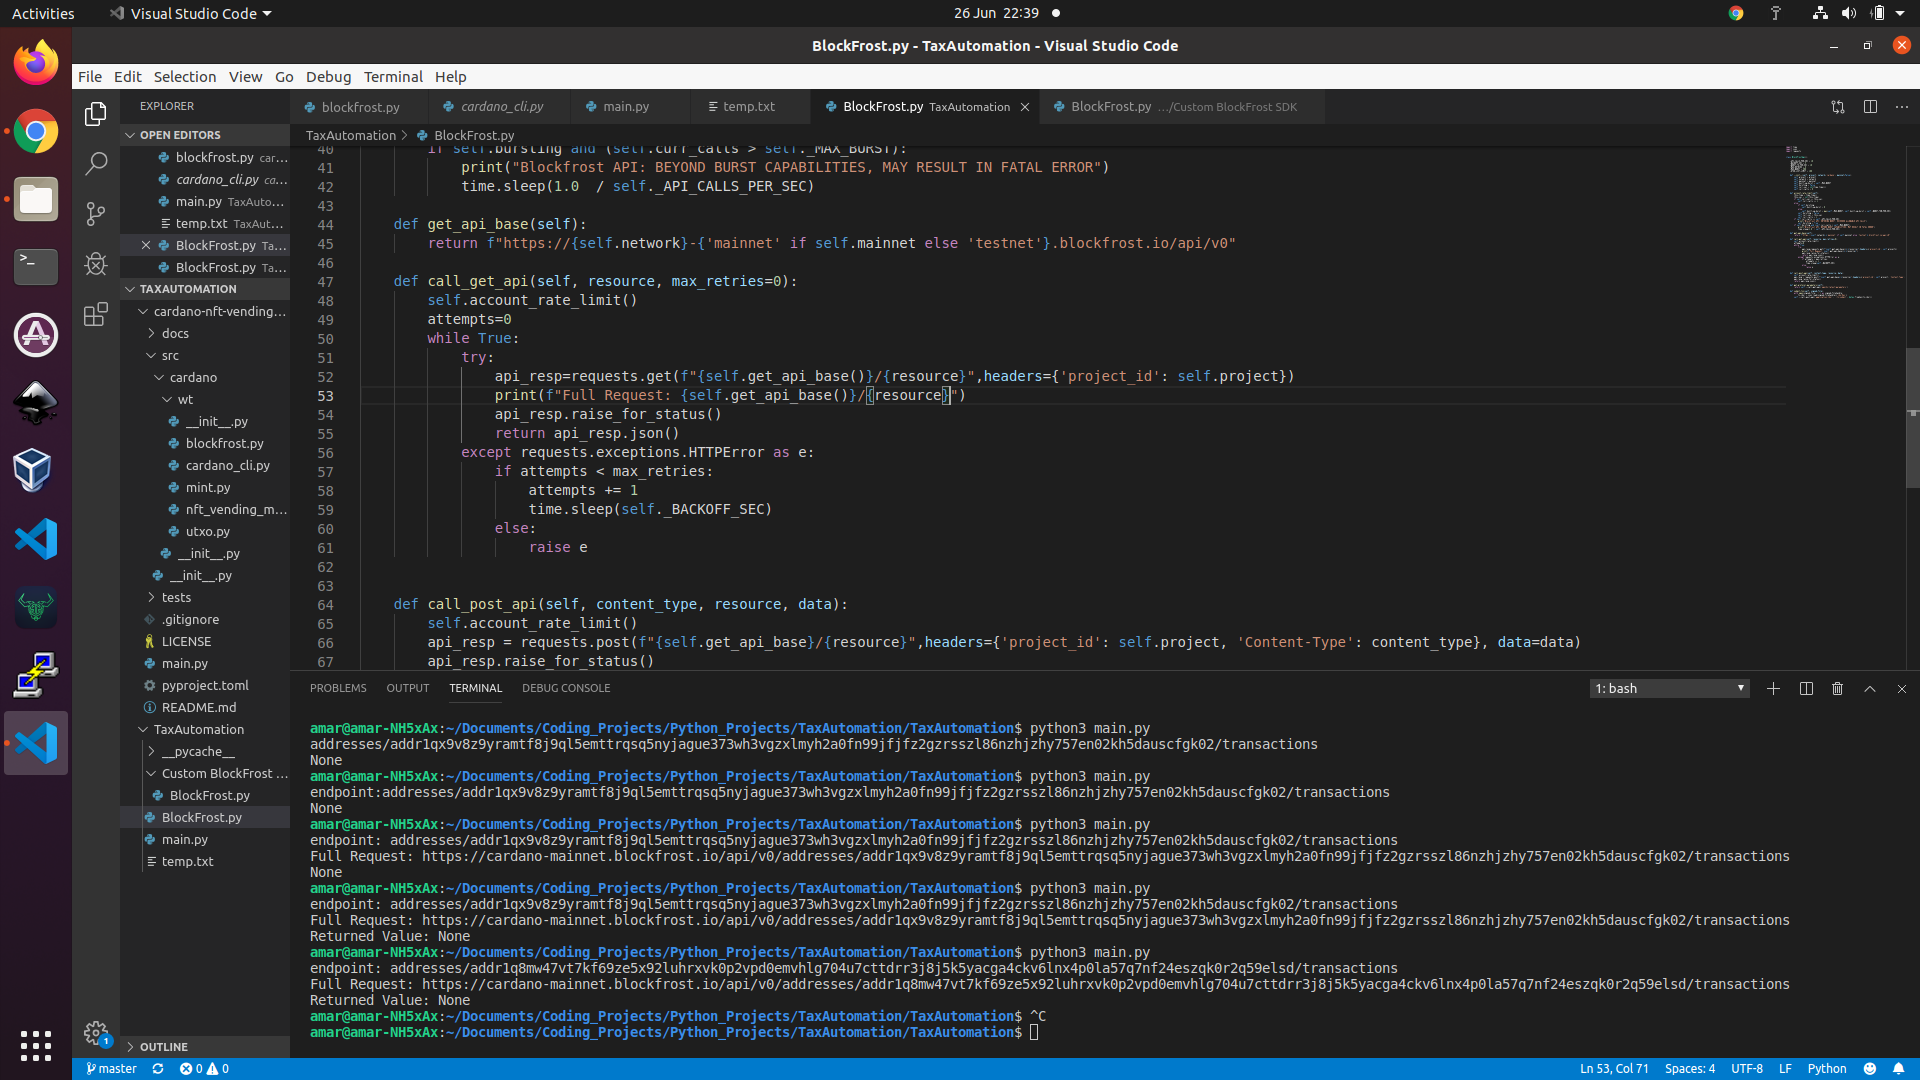Image resolution: width=1920 pixels, height=1080 pixels.
Task: Split the terminal pane
Action: click(1806, 689)
